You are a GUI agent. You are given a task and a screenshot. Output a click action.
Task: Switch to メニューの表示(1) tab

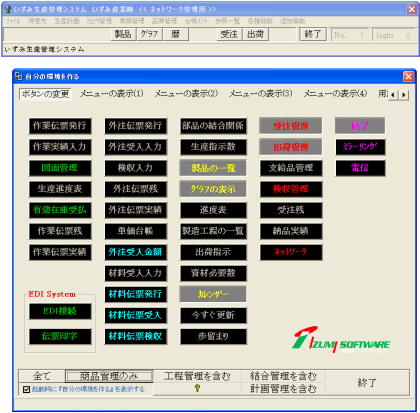[112, 94]
